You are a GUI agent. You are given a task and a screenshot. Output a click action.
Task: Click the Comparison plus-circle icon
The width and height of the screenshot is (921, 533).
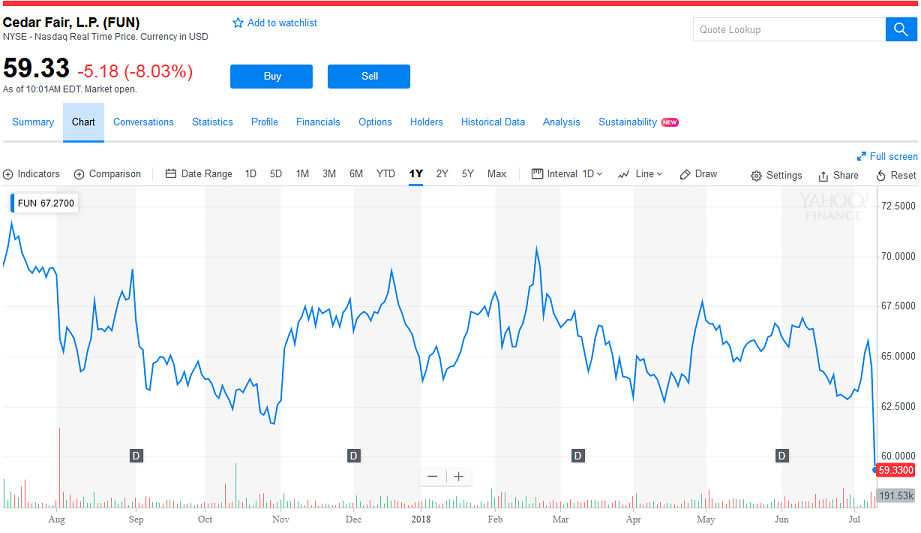coord(79,175)
